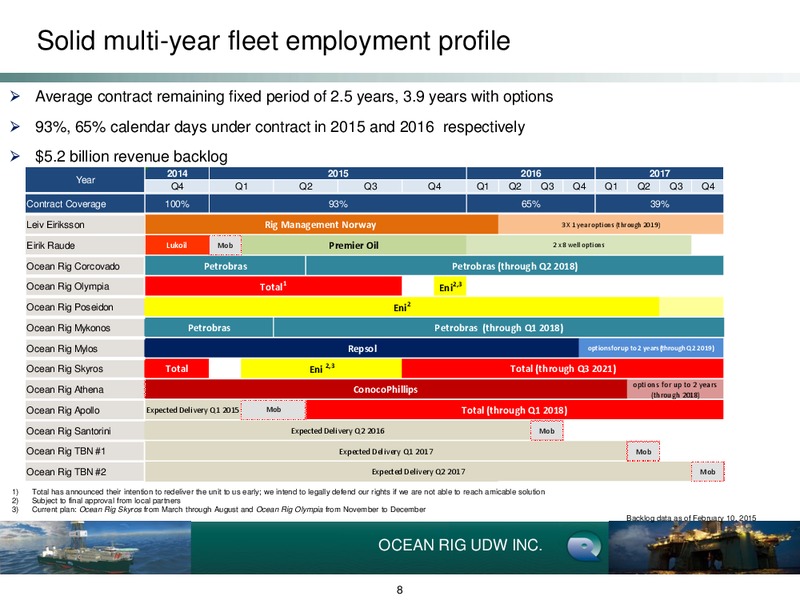This screenshot has height=600, width=800.
Task: Click the 'Premier Oil' green bar
Action: pyautogui.click(x=354, y=245)
